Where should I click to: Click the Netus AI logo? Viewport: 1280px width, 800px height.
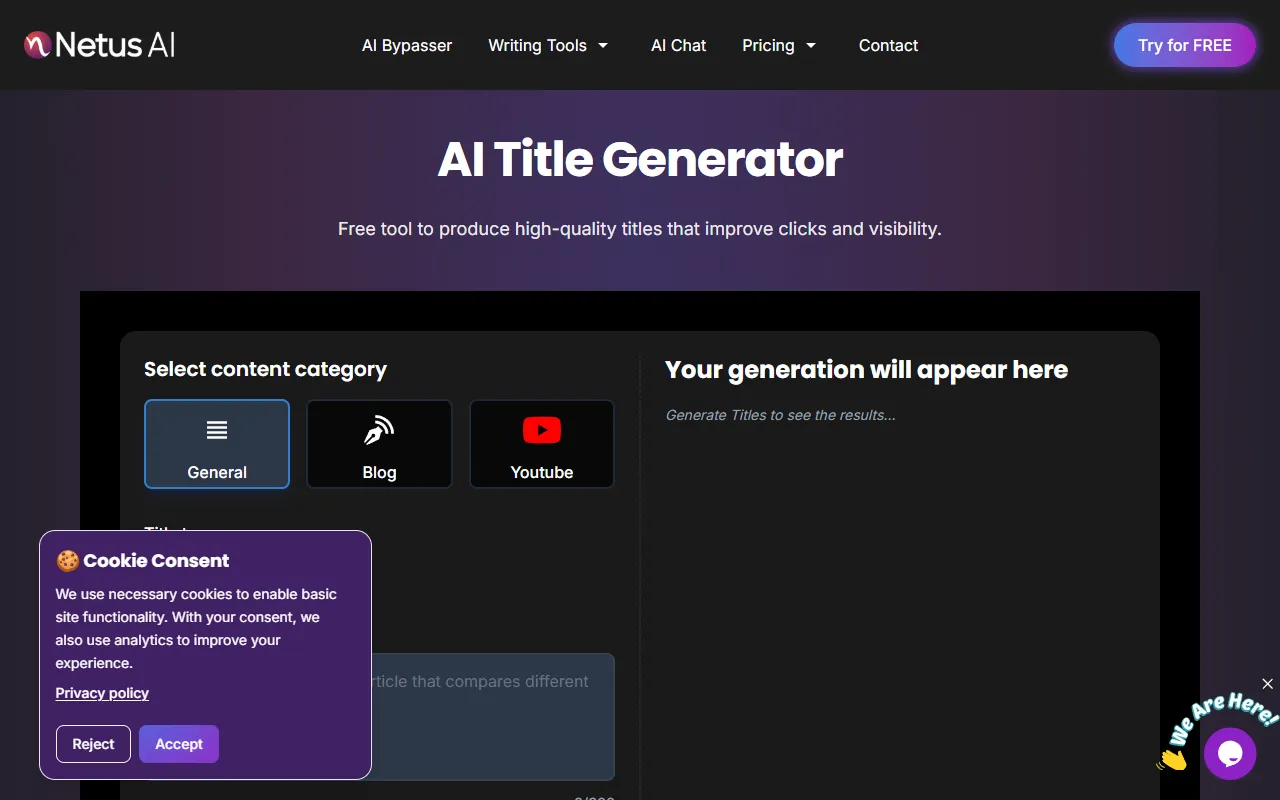tap(100, 45)
